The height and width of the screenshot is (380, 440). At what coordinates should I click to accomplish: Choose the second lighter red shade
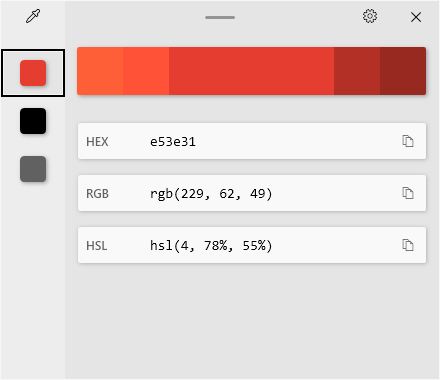pos(146,71)
